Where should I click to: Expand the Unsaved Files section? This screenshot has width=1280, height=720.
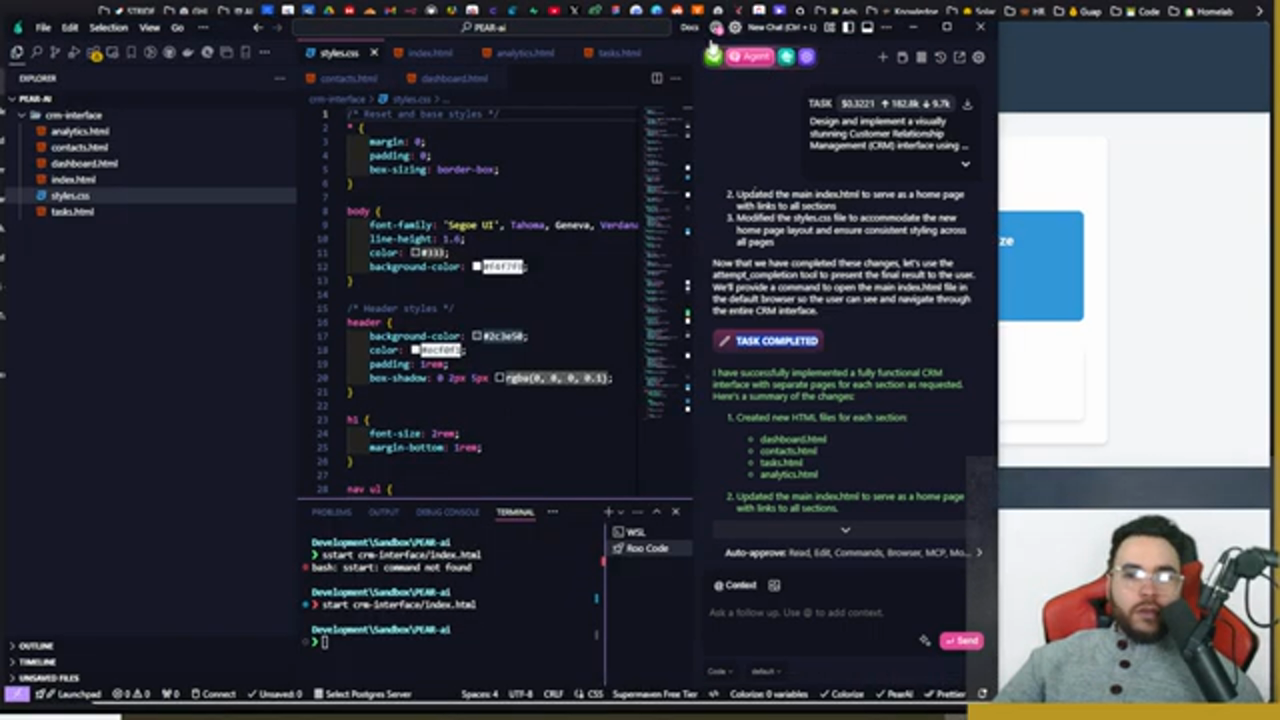pyautogui.click(x=48, y=678)
